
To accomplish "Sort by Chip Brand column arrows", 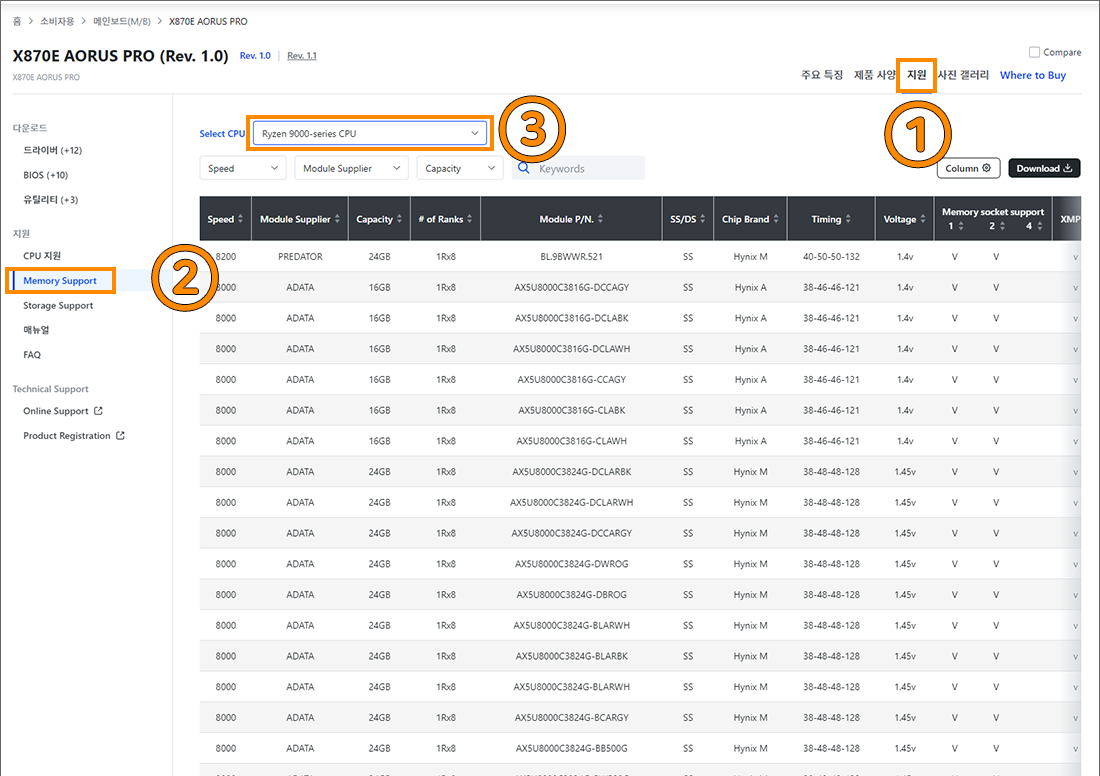I will tap(776, 219).
